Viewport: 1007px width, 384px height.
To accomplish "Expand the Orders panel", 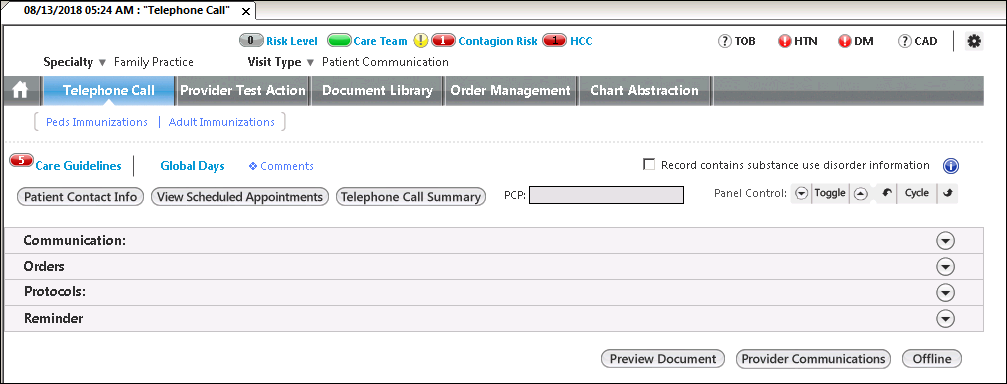I will click(945, 266).
